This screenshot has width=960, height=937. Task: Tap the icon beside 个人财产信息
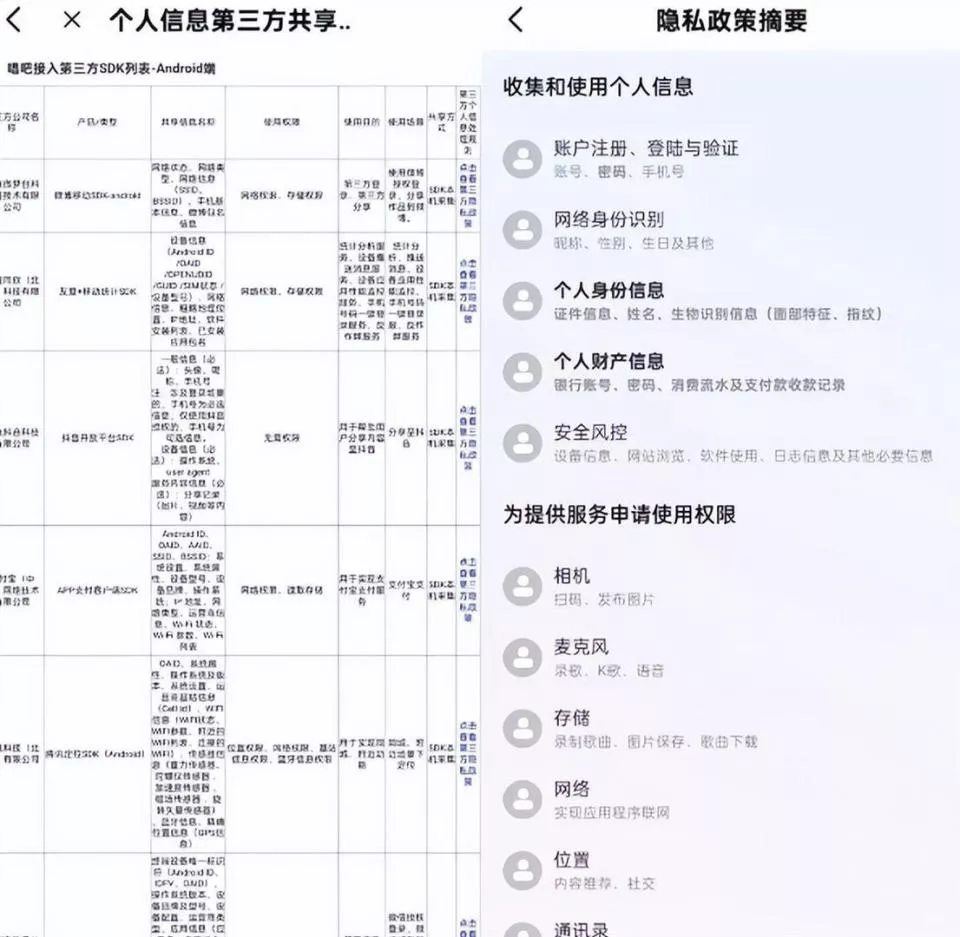coord(522,372)
